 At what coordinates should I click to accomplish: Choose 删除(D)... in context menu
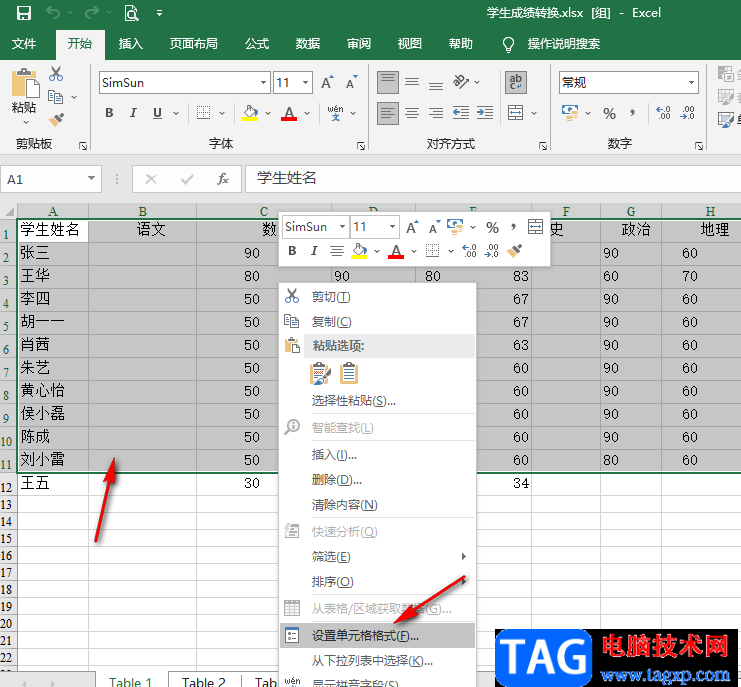click(x=378, y=480)
